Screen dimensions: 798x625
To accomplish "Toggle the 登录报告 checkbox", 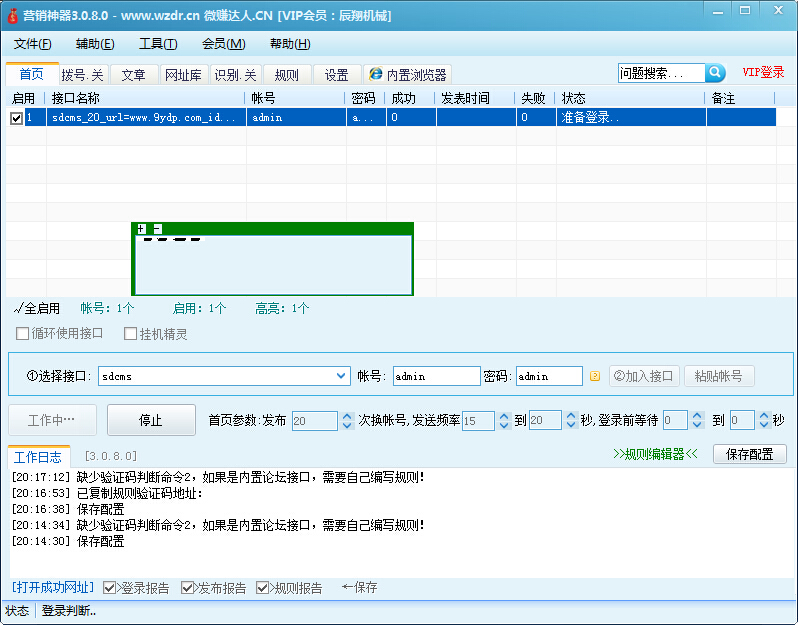I will (110, 588).
